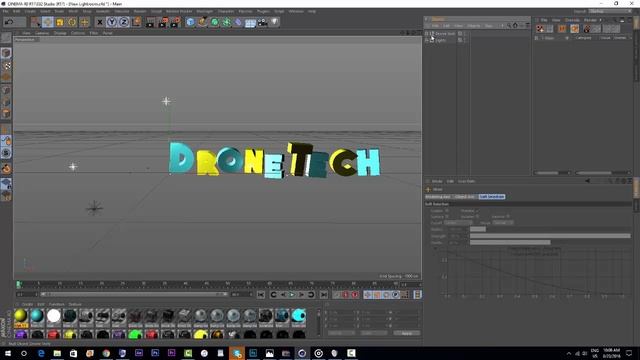
Task: Switch to Modeling Axis tab
Action: pyautogui.click(x=438, y=197)
